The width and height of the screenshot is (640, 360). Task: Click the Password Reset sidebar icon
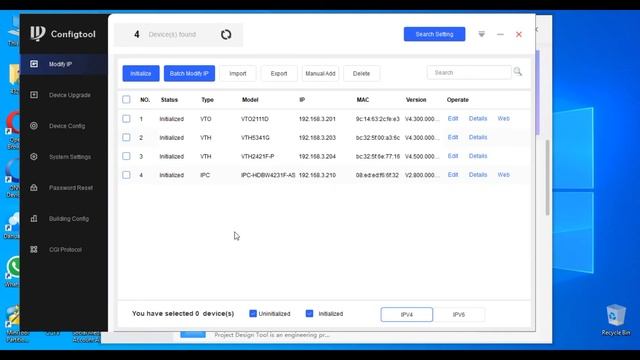click(x=34, y=188)
